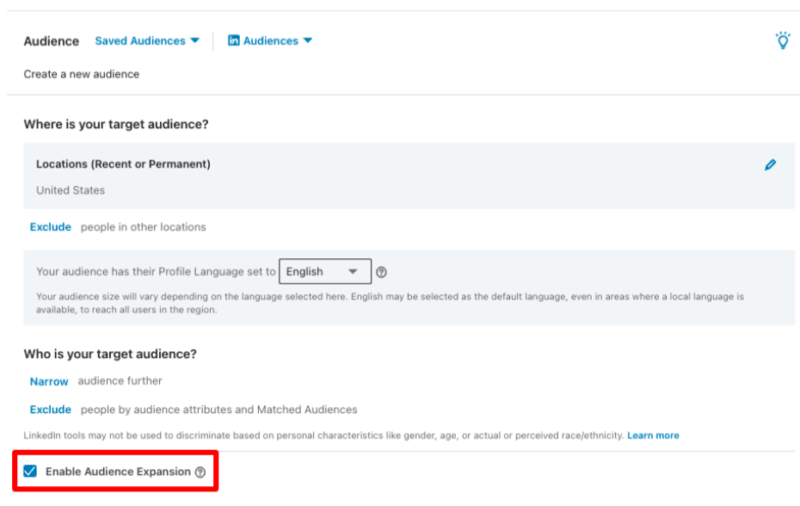The image size is (800, 506).
Task: Click the United States location entry
Action: [x=70, y=190]
